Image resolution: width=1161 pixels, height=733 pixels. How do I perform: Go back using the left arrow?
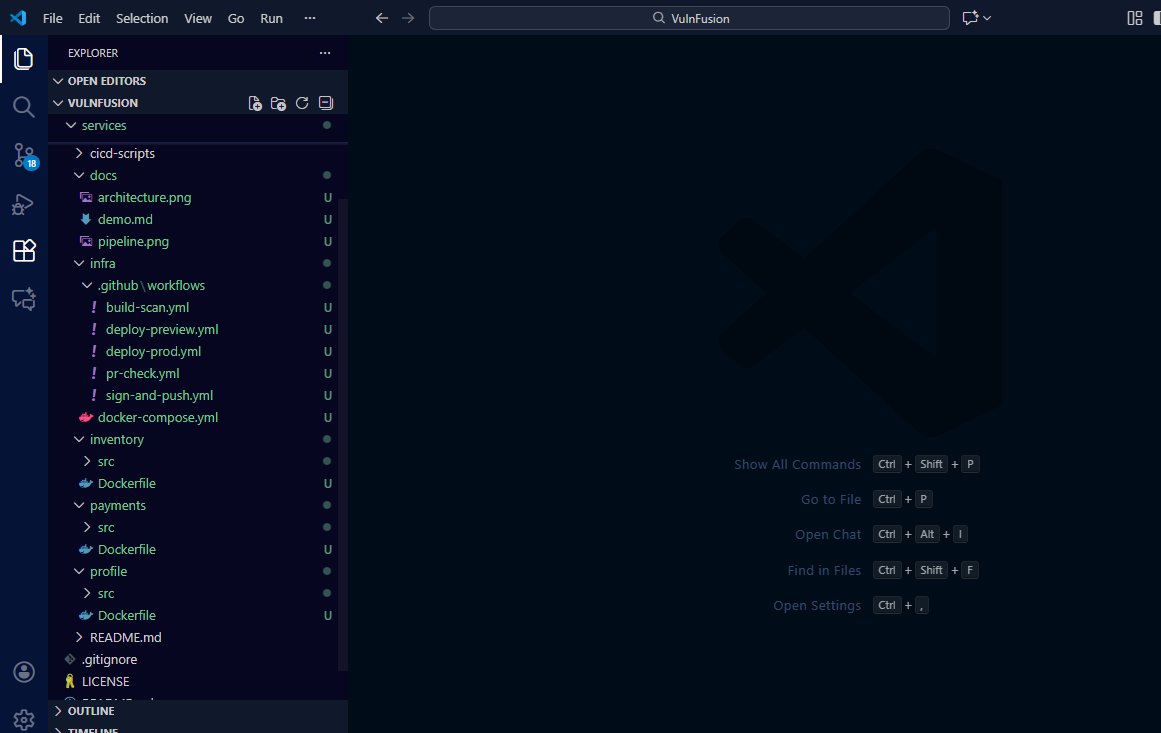[382, 18]
